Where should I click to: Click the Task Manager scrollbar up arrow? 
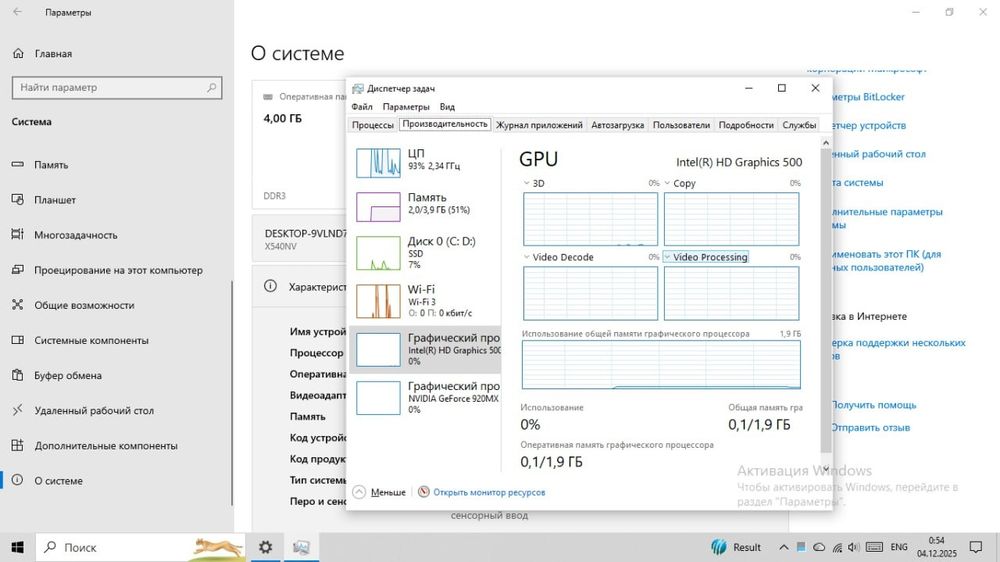tap(826, 143)
